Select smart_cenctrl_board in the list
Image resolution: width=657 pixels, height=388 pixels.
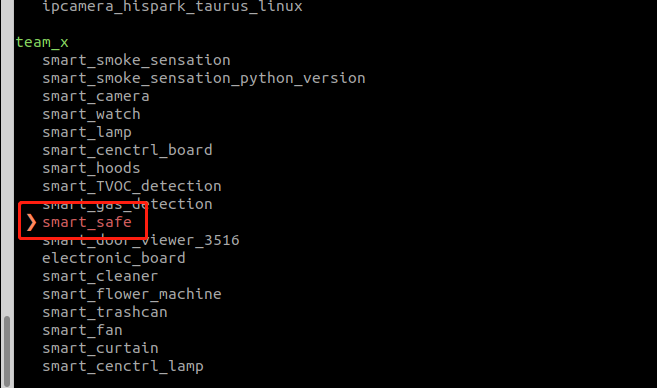127,150
